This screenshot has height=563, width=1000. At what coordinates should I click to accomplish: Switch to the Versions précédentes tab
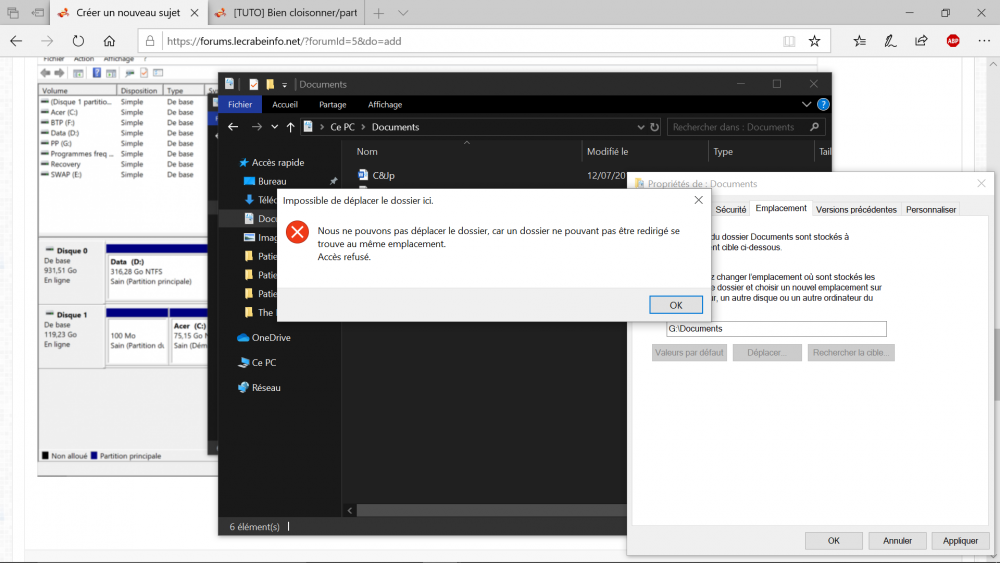(x=856, y=209)
